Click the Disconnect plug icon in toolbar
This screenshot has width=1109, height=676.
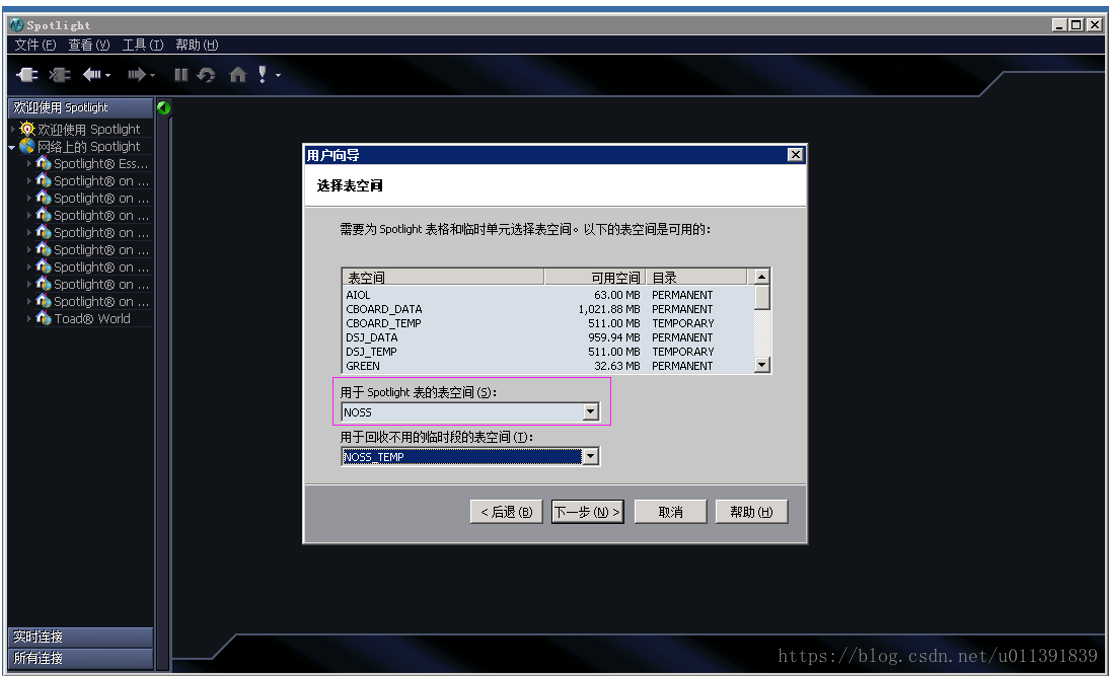point(59,74)
